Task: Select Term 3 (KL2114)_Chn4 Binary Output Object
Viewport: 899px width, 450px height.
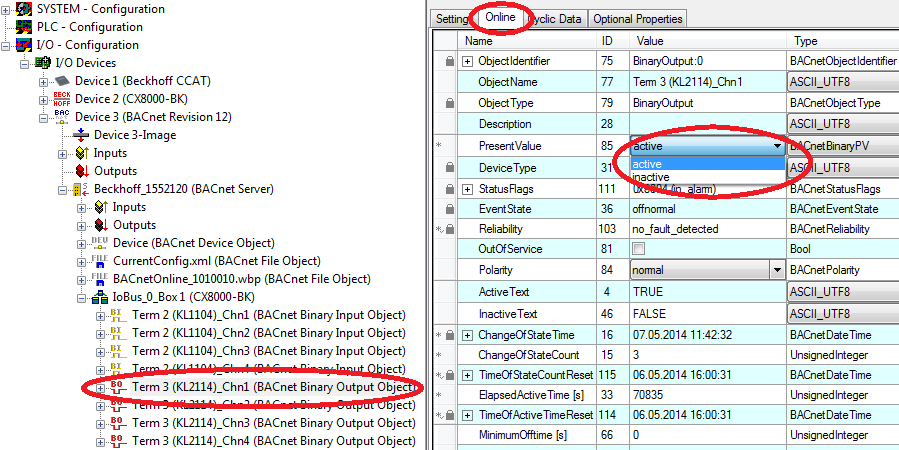Action: (273, 441)
